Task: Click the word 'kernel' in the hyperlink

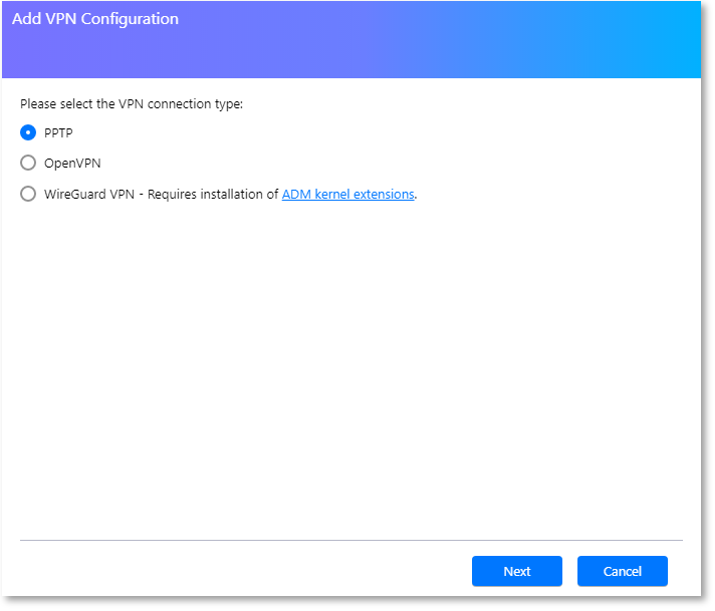Action: (332, 194)
